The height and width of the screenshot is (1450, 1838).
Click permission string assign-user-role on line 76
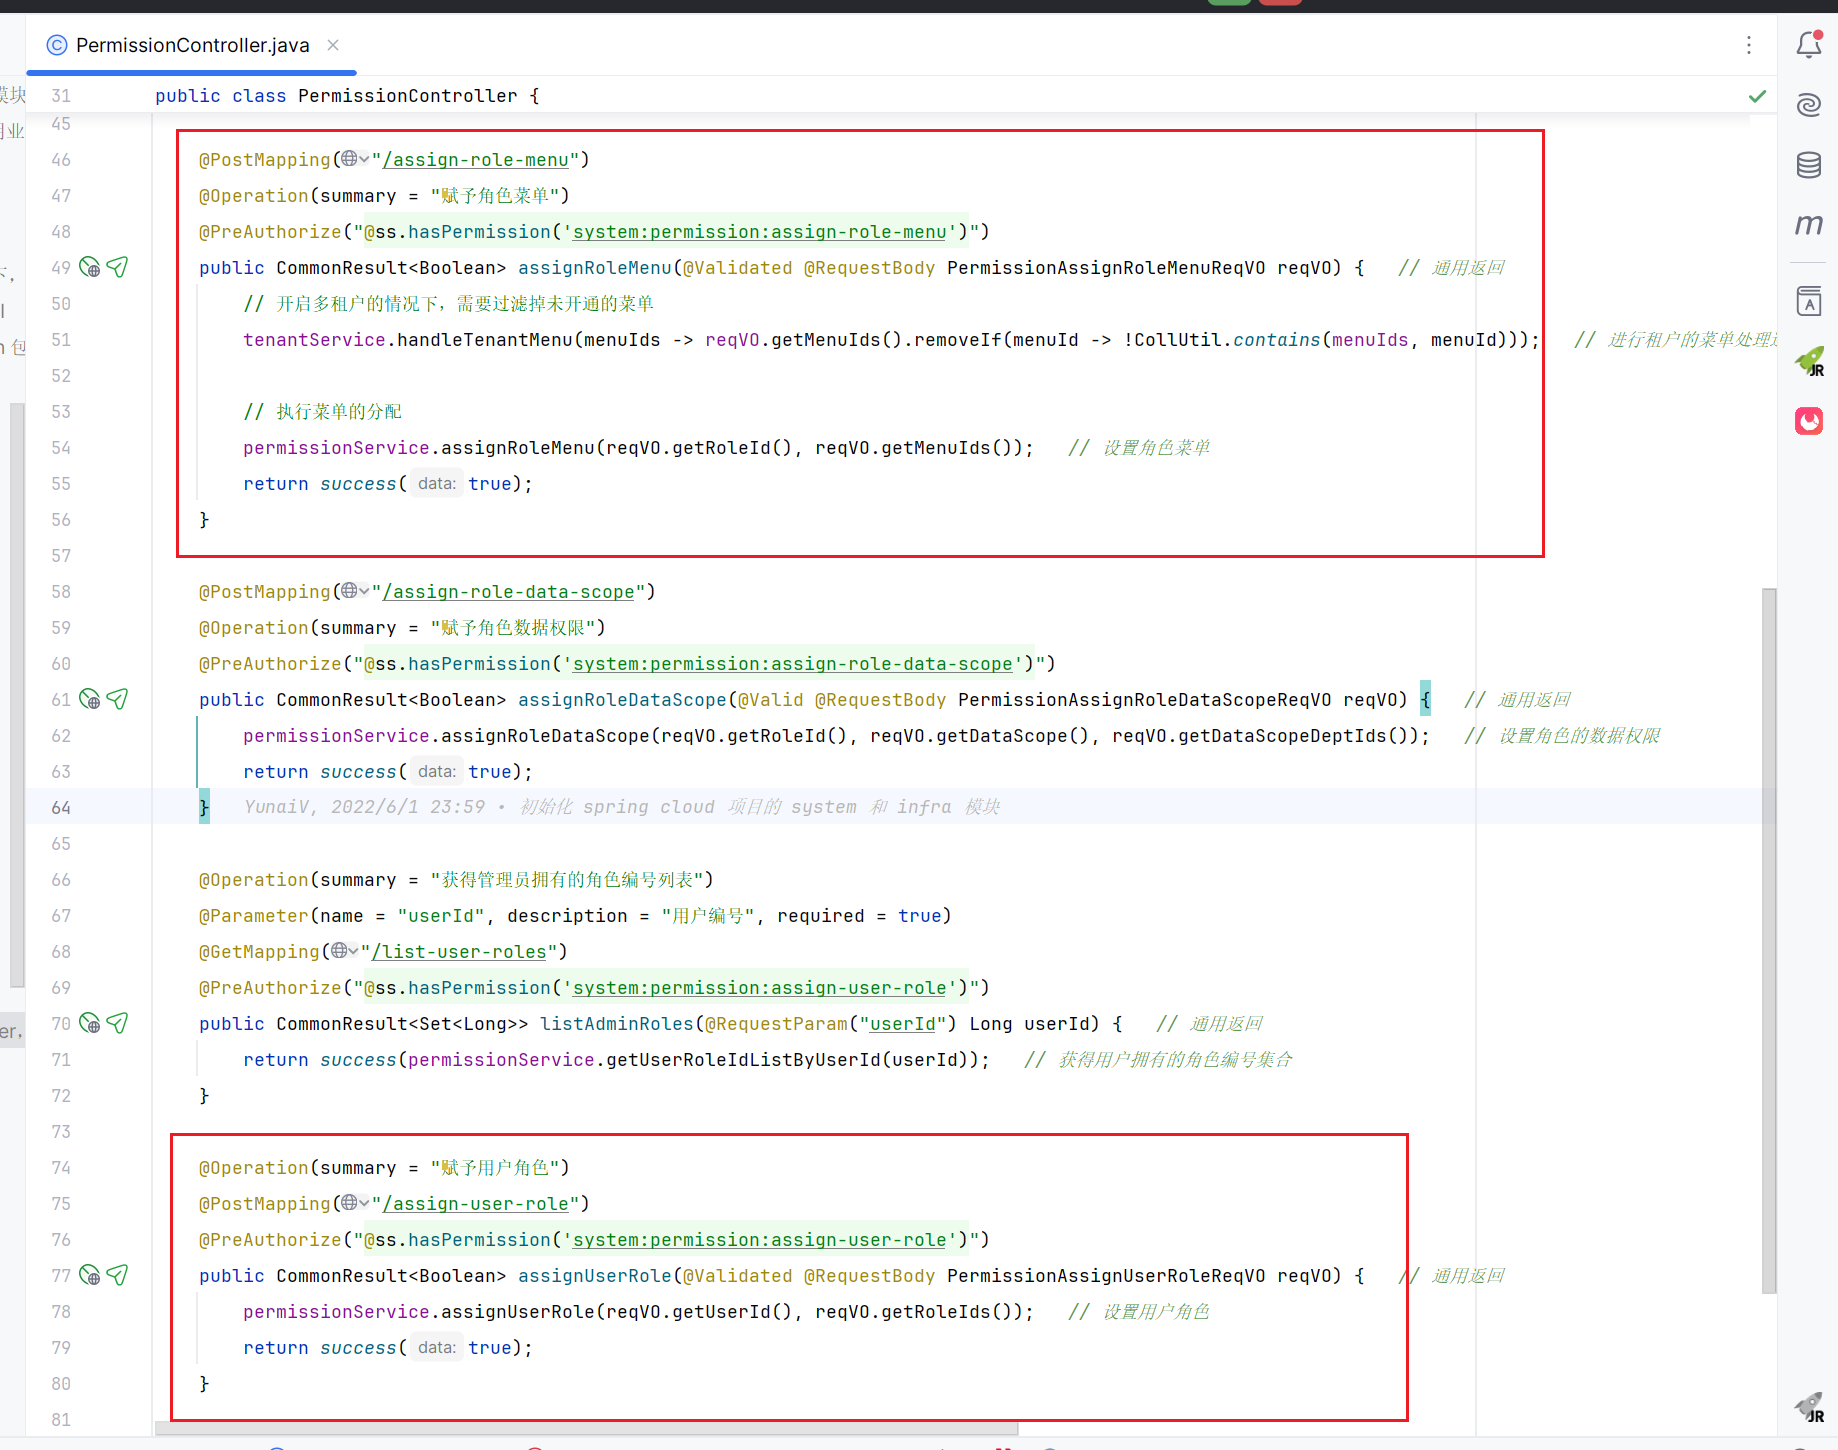[x=760, y=1240]
